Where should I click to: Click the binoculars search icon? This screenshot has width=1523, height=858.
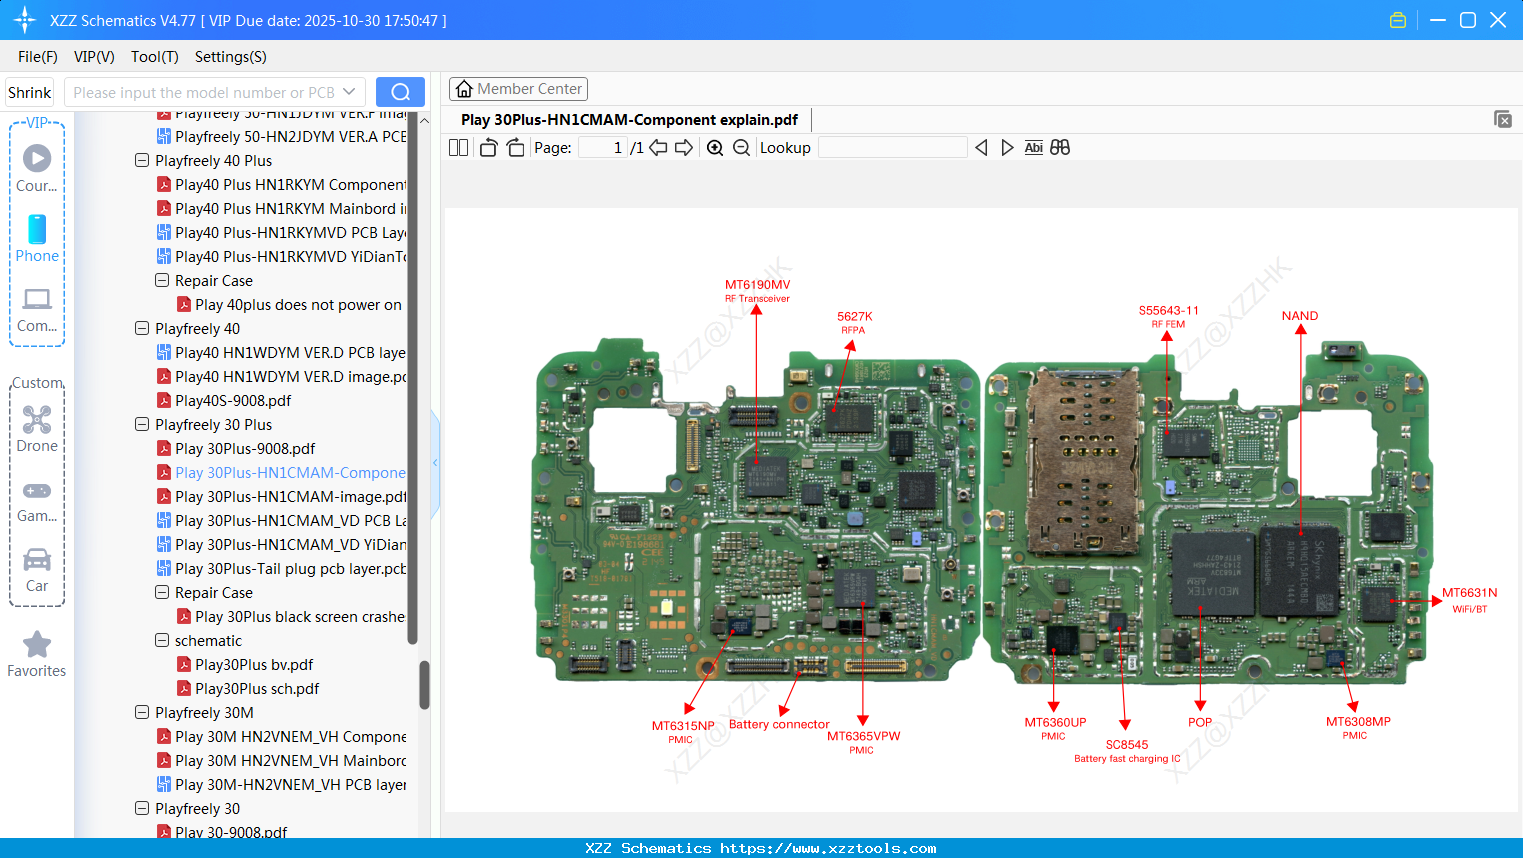[x=1060, y=148]
